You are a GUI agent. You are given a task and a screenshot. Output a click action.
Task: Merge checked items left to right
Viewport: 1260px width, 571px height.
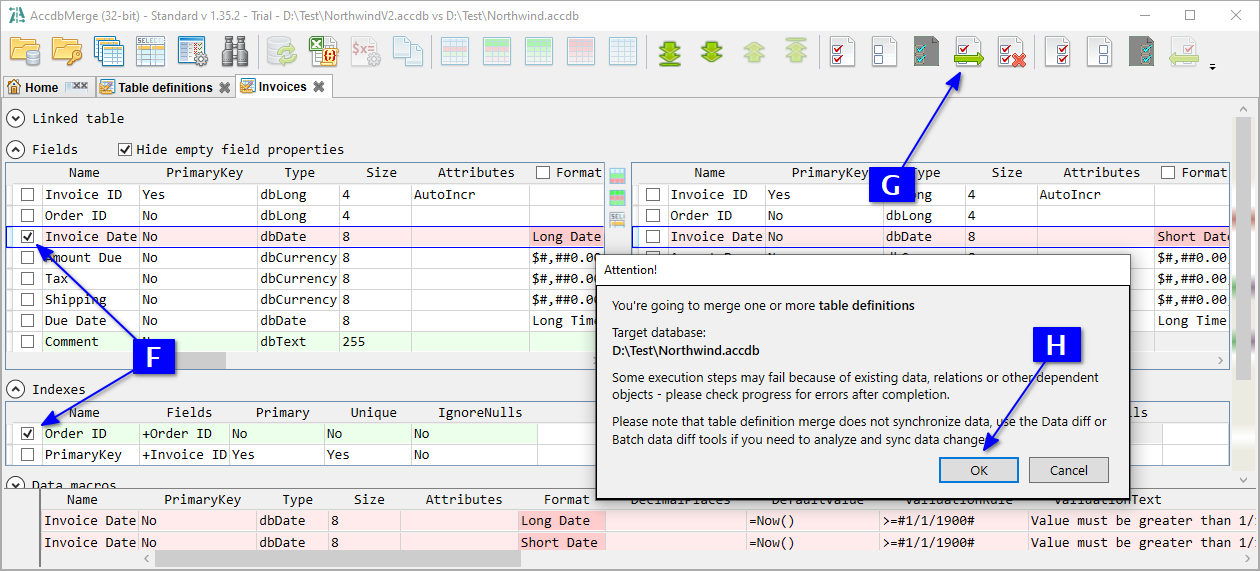[968, 51]
